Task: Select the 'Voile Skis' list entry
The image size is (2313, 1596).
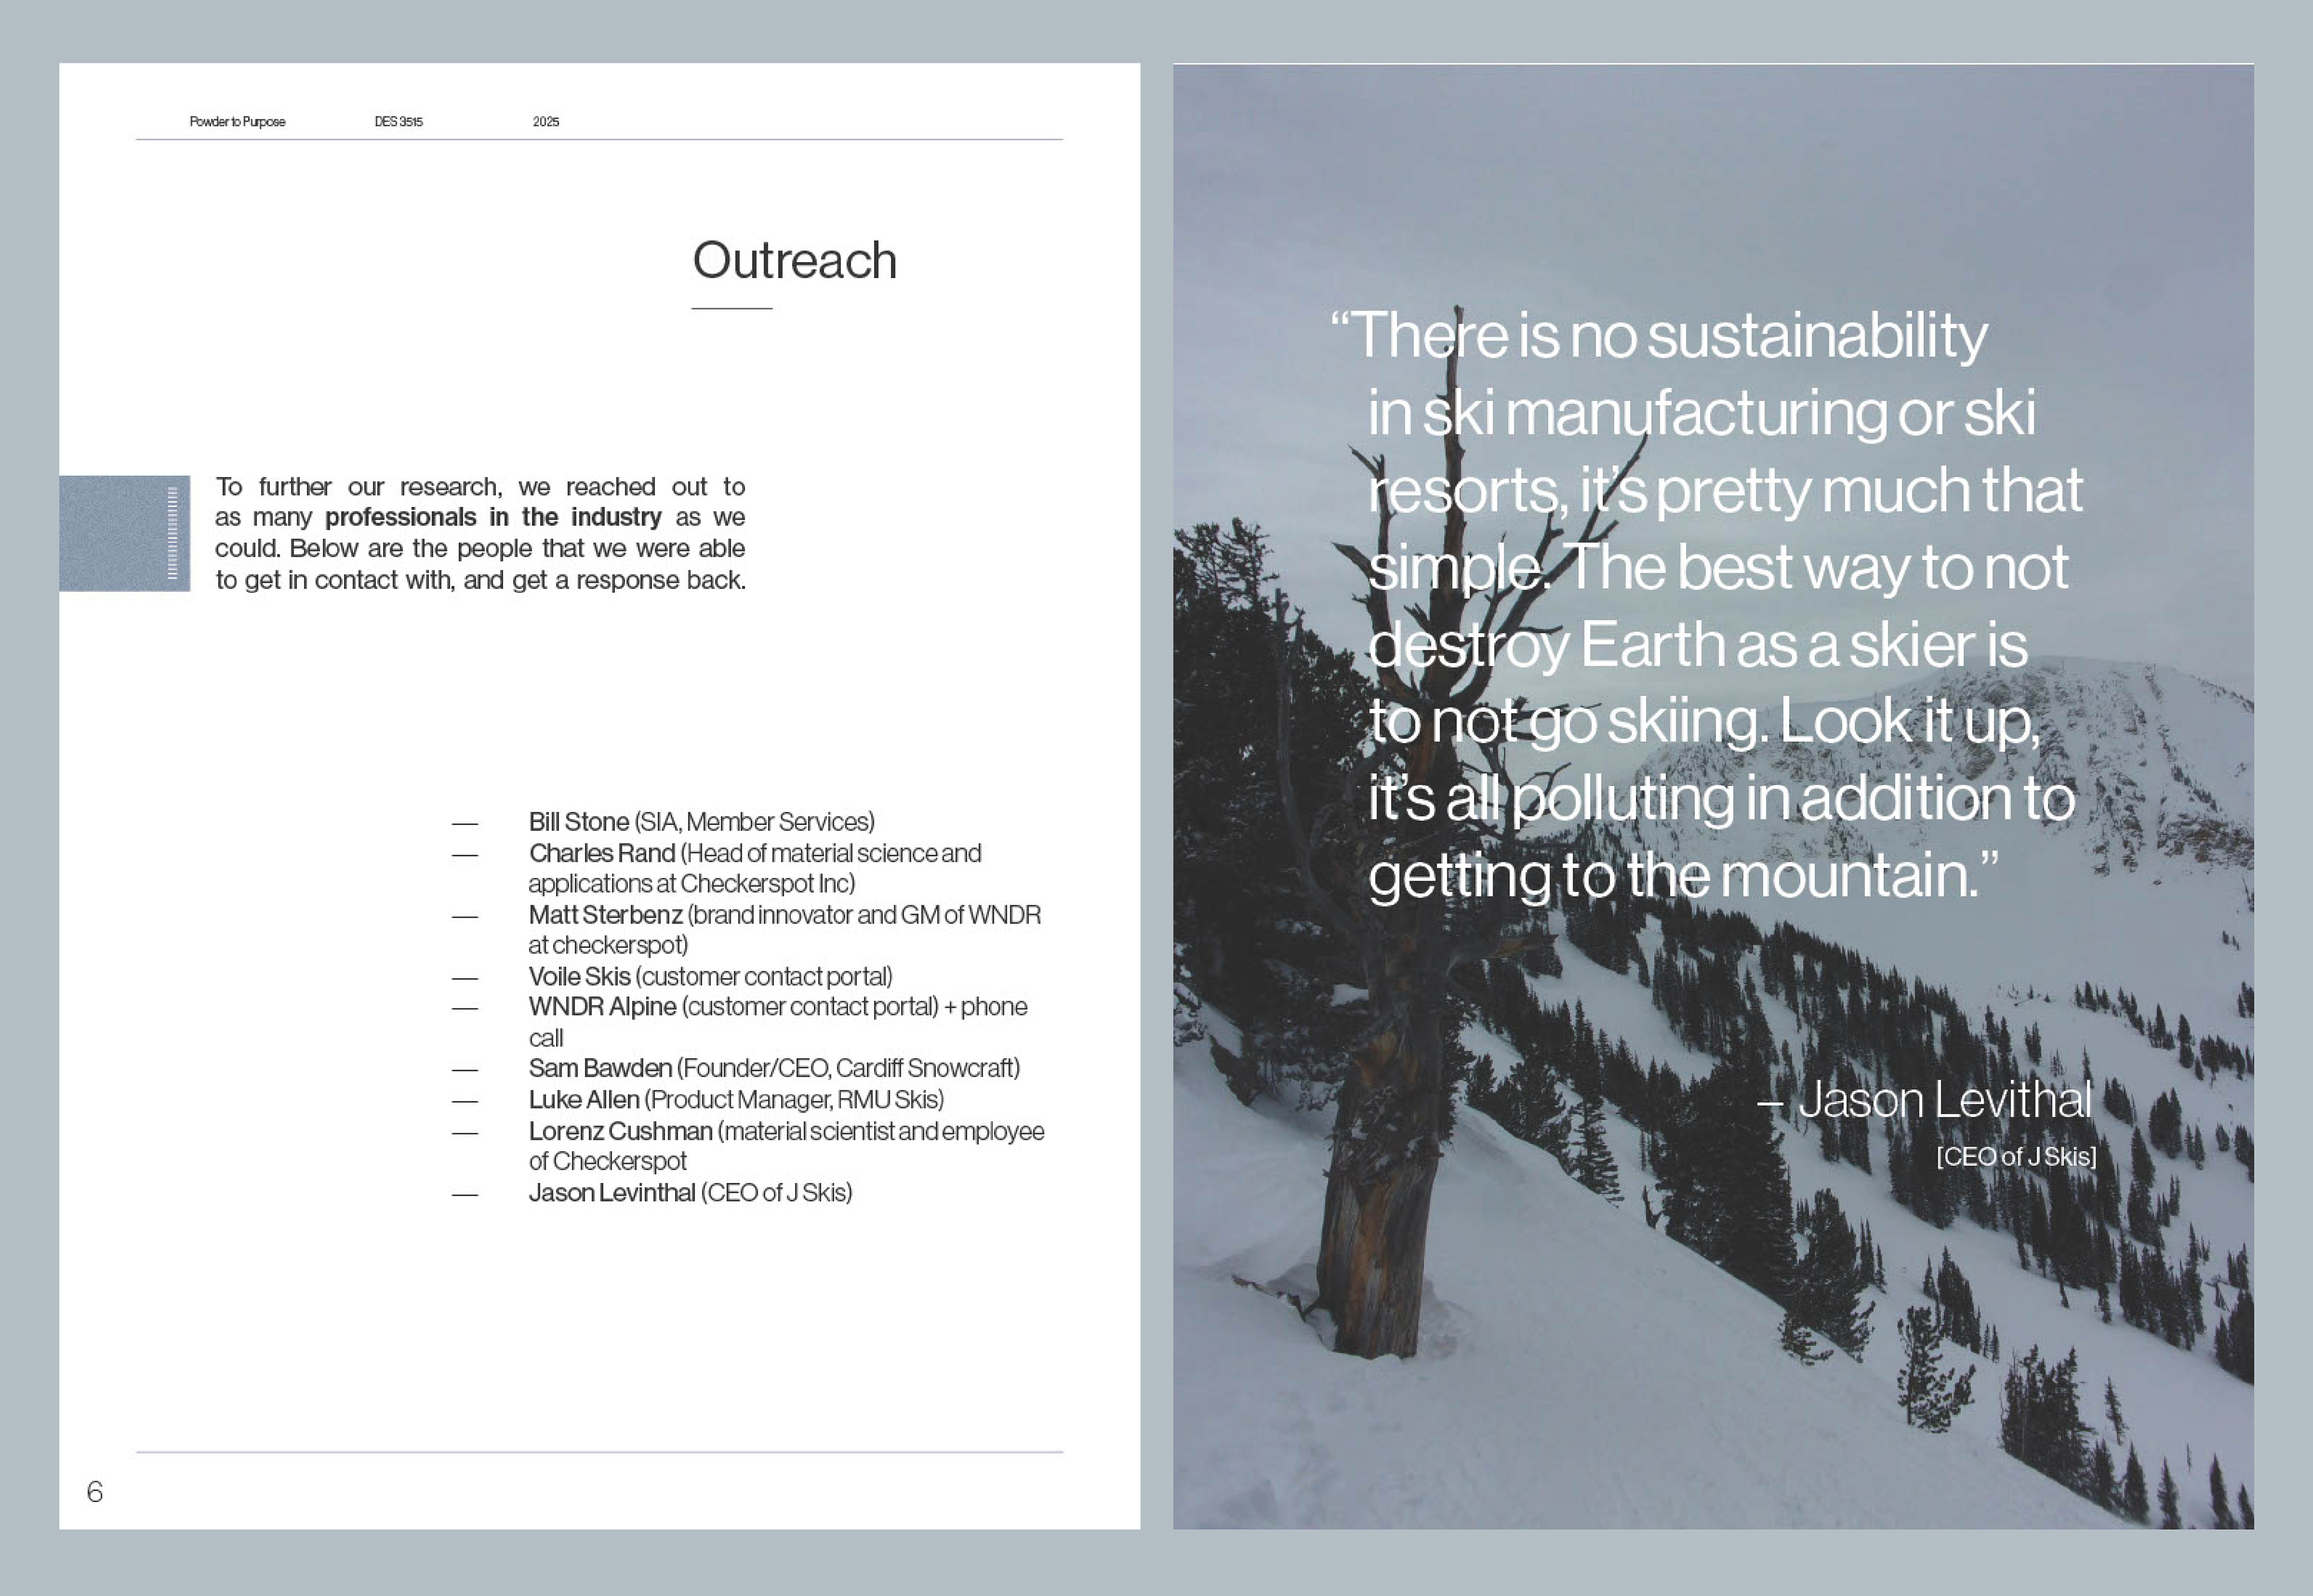Action: 710,976
